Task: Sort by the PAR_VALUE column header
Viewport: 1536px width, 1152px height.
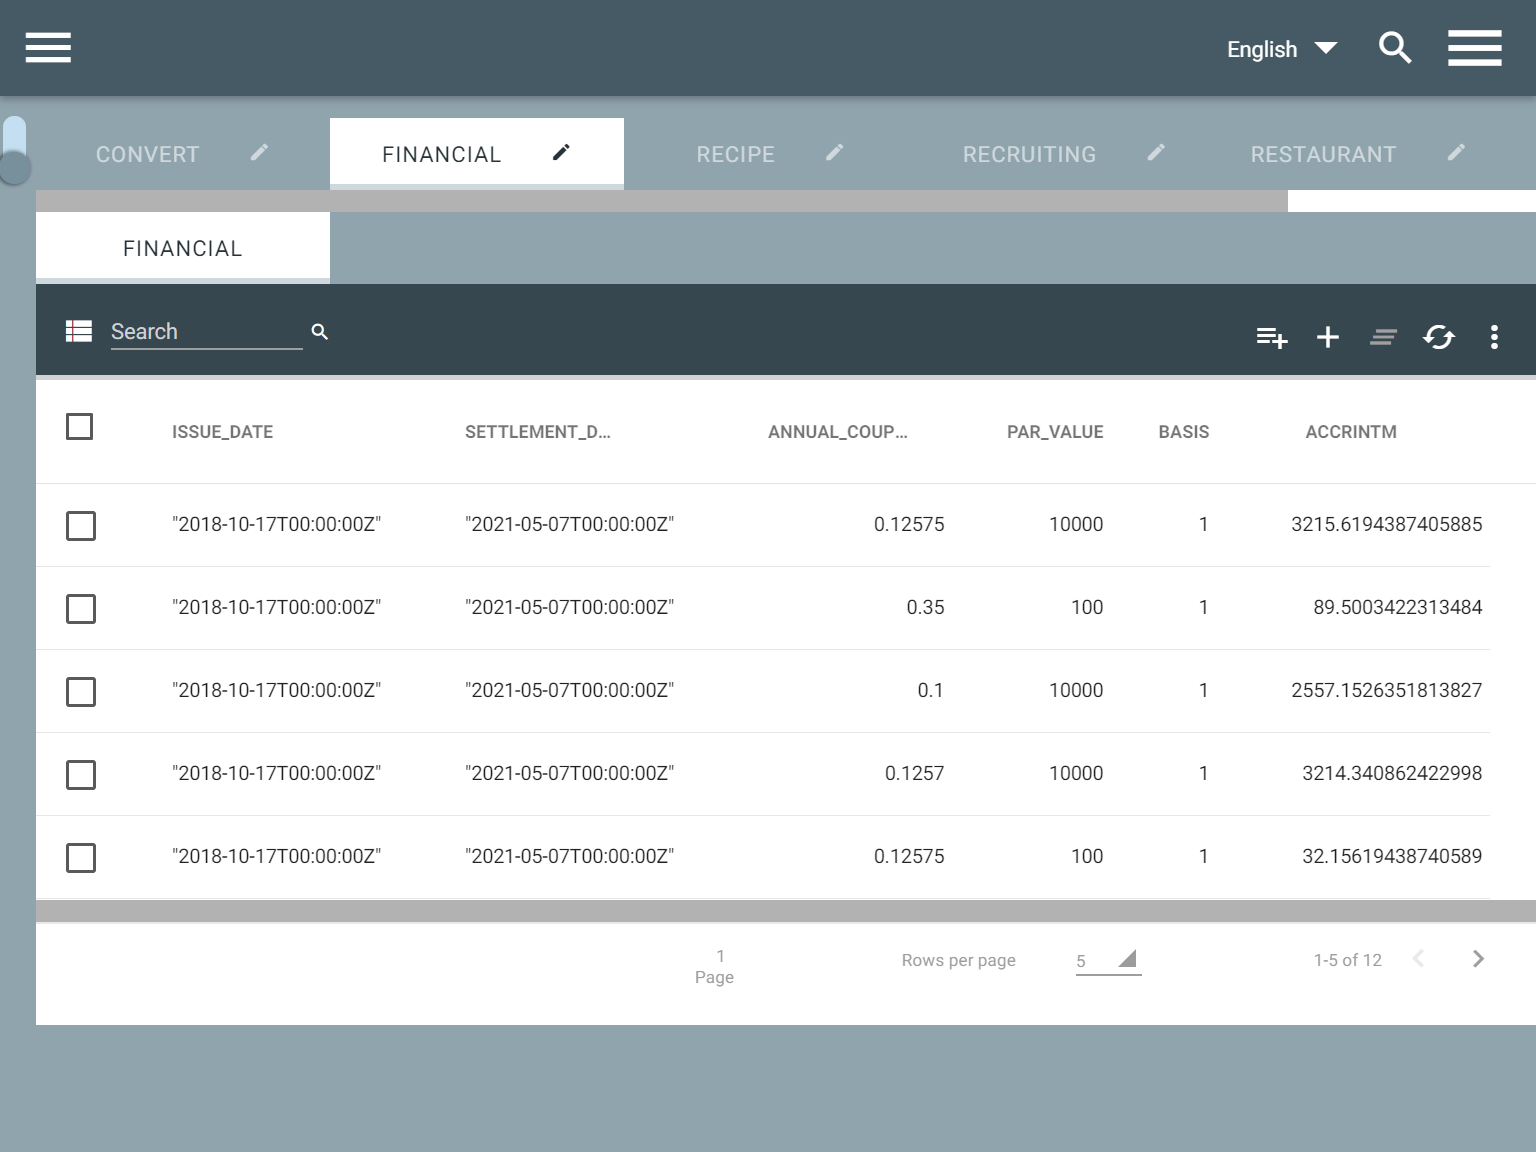Action: pyautogui.click(x=1054, y=432)
